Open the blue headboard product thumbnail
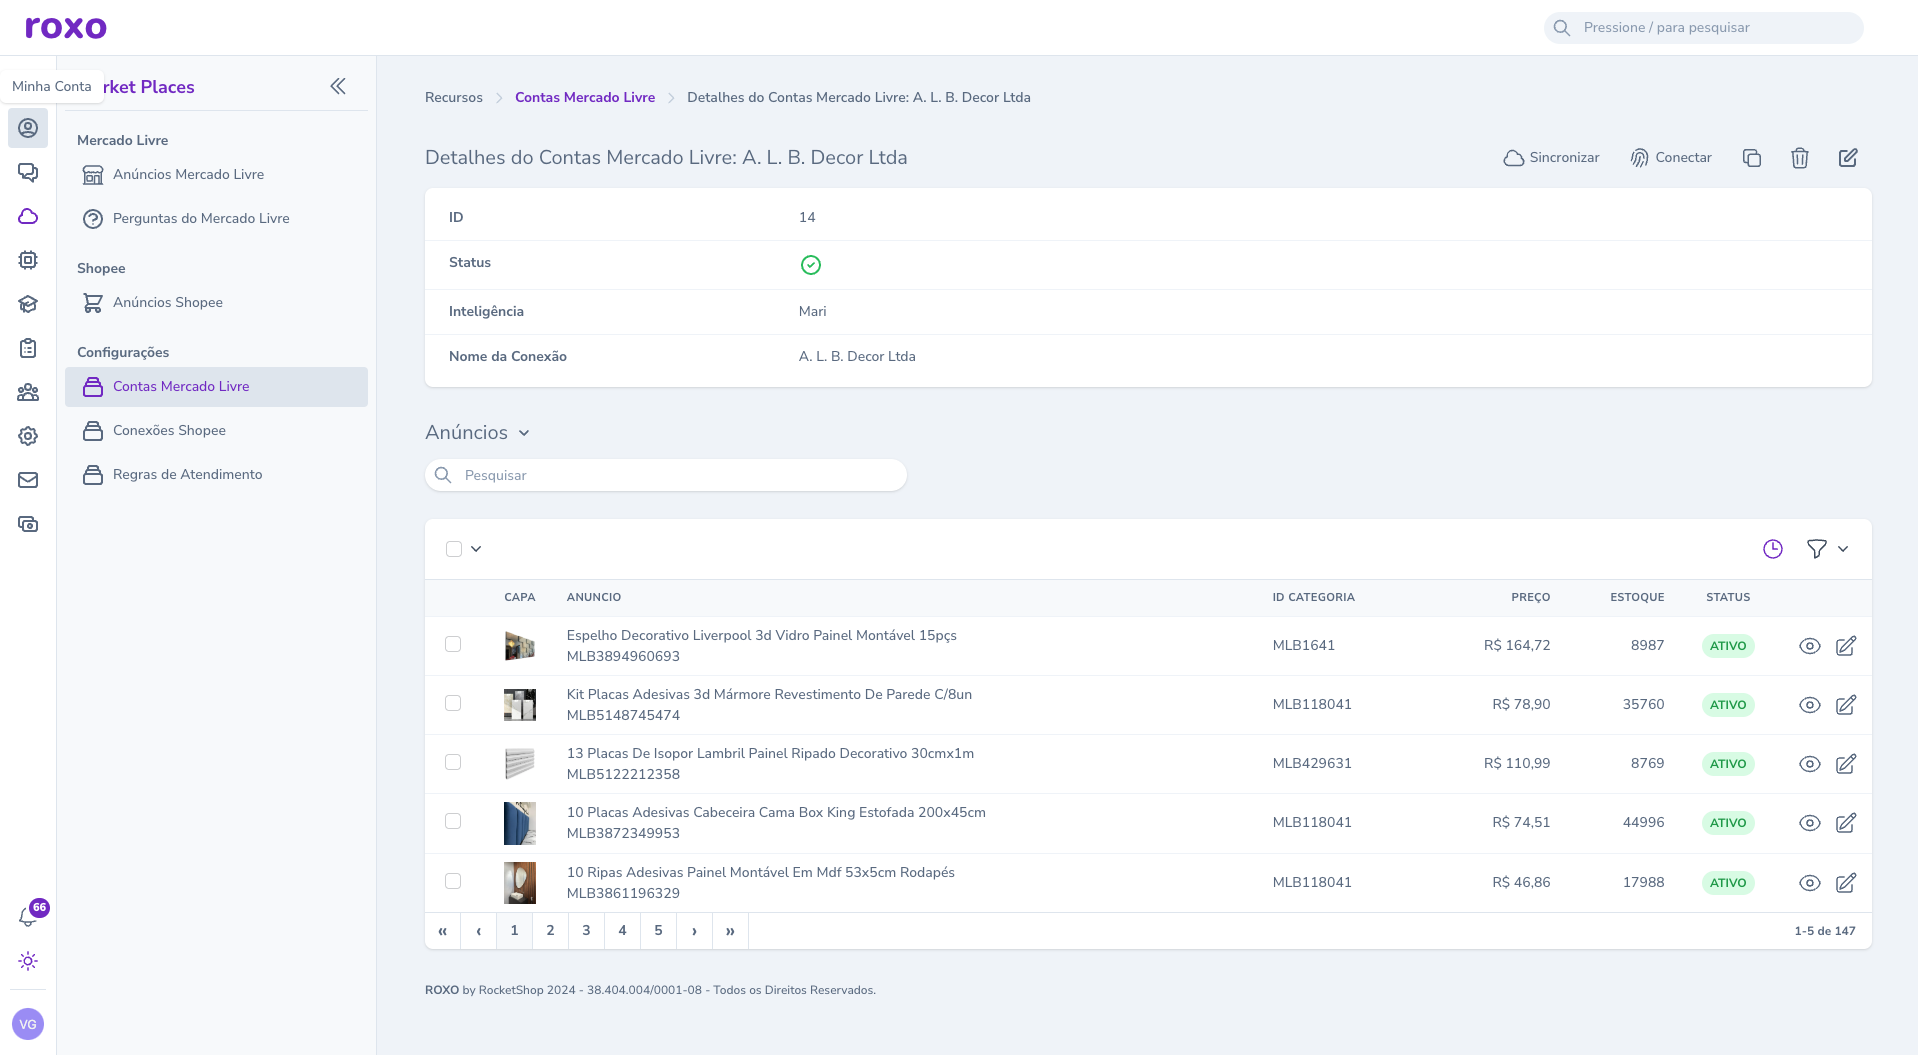 [x=520, y=823]
